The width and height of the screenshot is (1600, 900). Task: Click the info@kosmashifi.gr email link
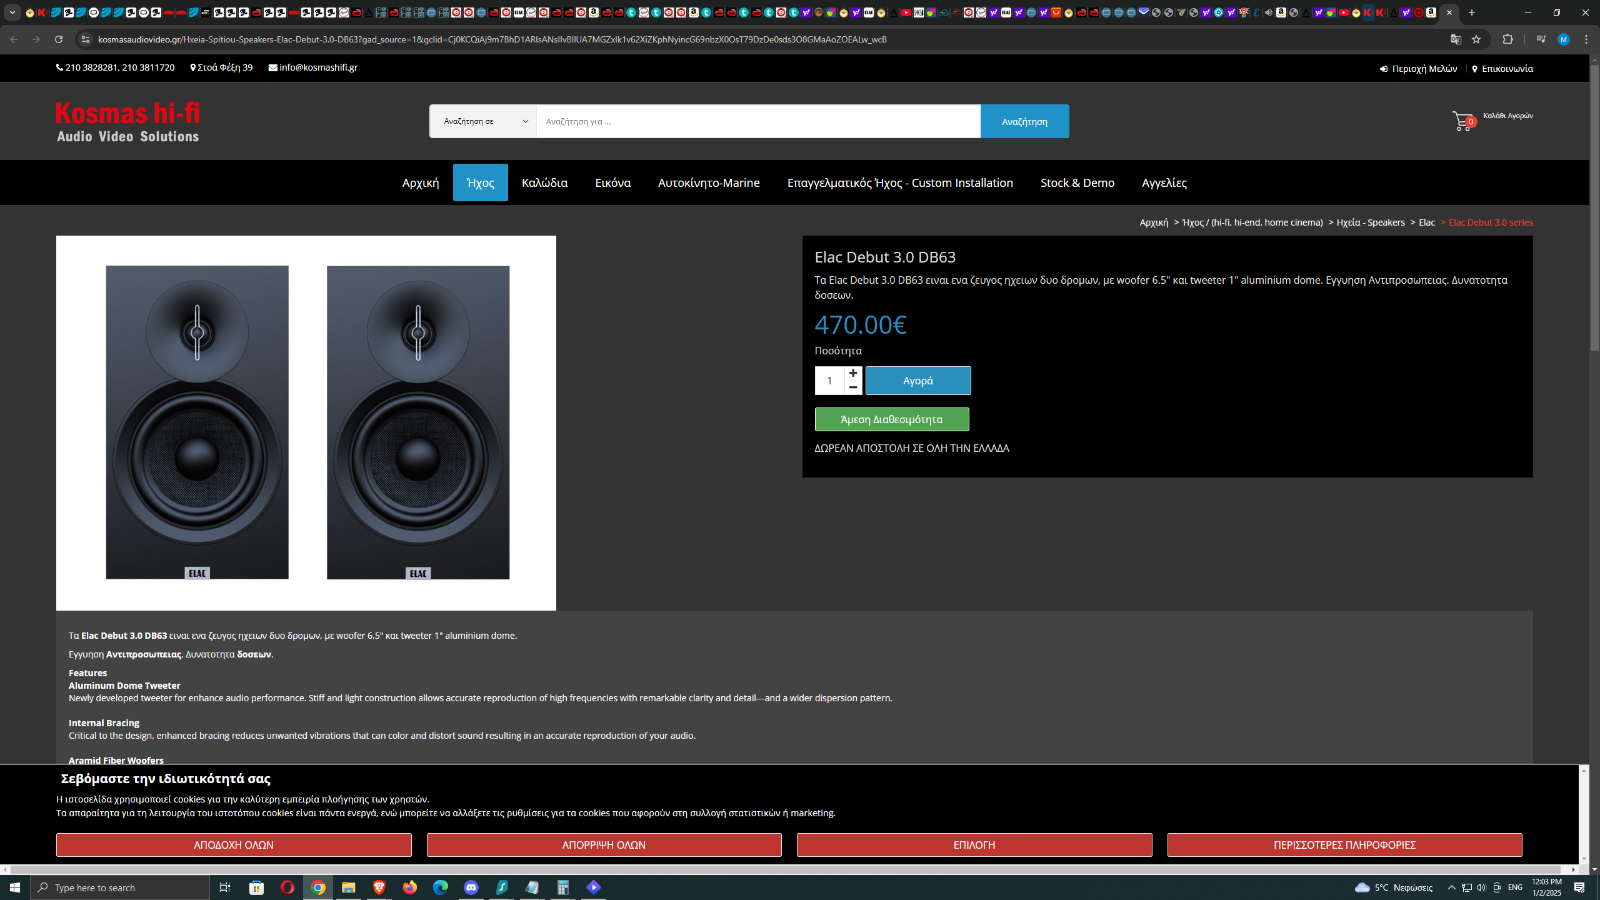pyautogui.click(x=313, y=68)
